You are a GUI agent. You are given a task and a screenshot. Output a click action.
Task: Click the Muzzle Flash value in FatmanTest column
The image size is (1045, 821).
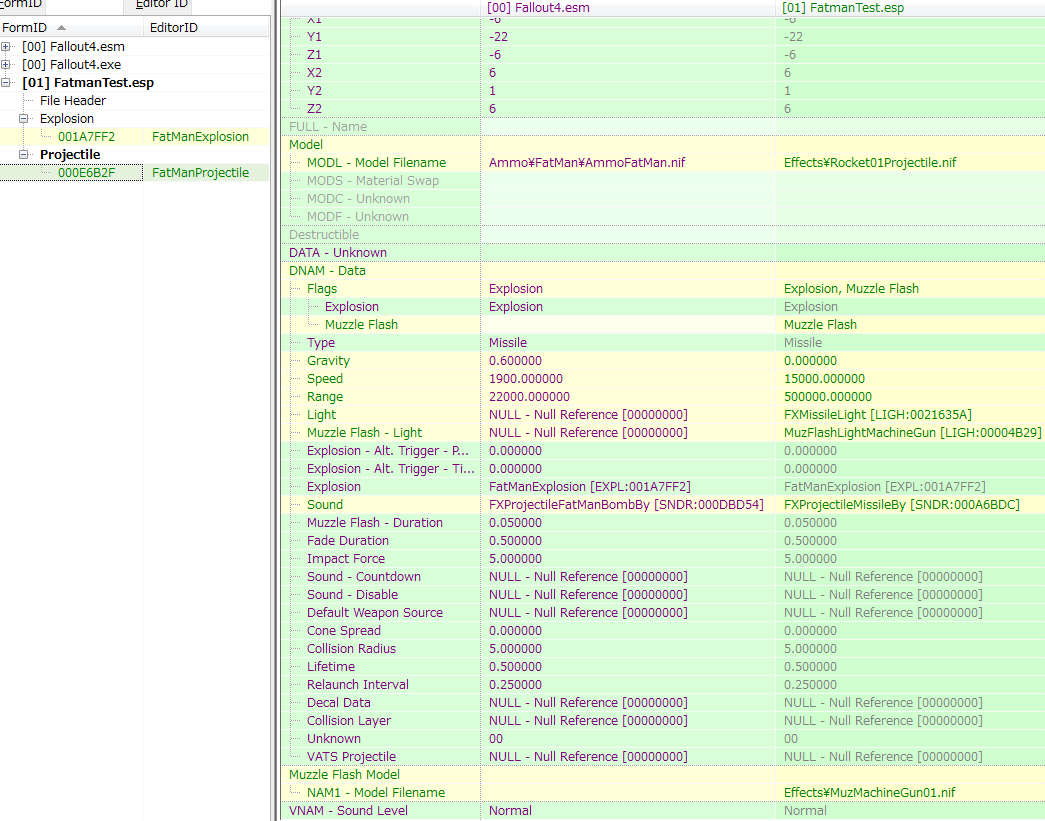[820, 325]
